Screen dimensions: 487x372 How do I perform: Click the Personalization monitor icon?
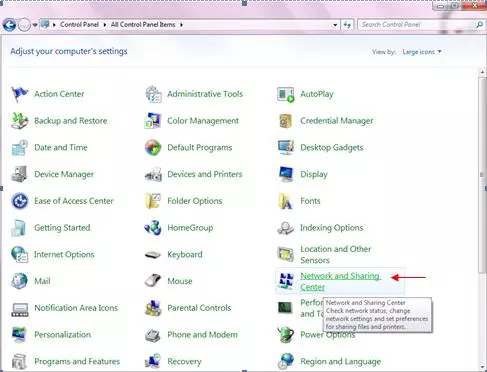tap(19, 334)
